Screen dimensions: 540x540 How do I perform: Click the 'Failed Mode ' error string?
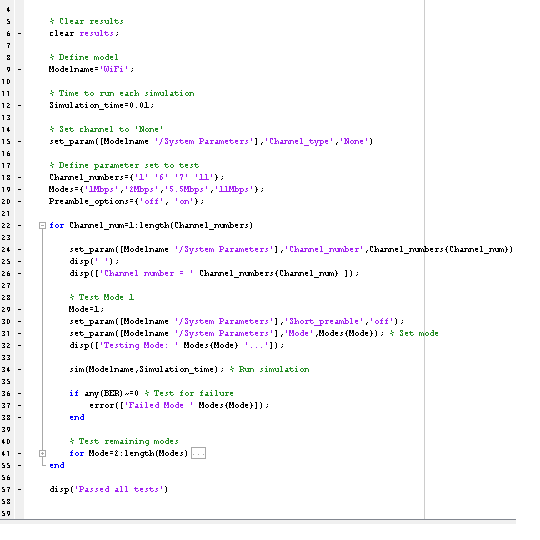tap(159, 405)
